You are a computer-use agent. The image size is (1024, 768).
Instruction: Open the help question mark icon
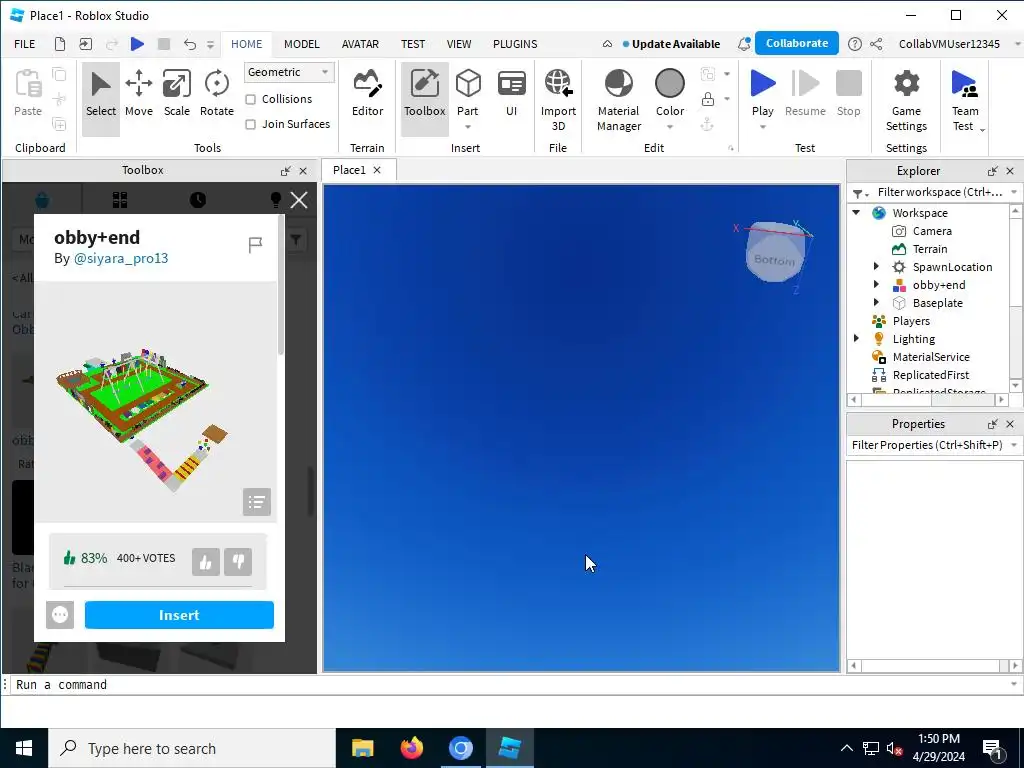854,44
